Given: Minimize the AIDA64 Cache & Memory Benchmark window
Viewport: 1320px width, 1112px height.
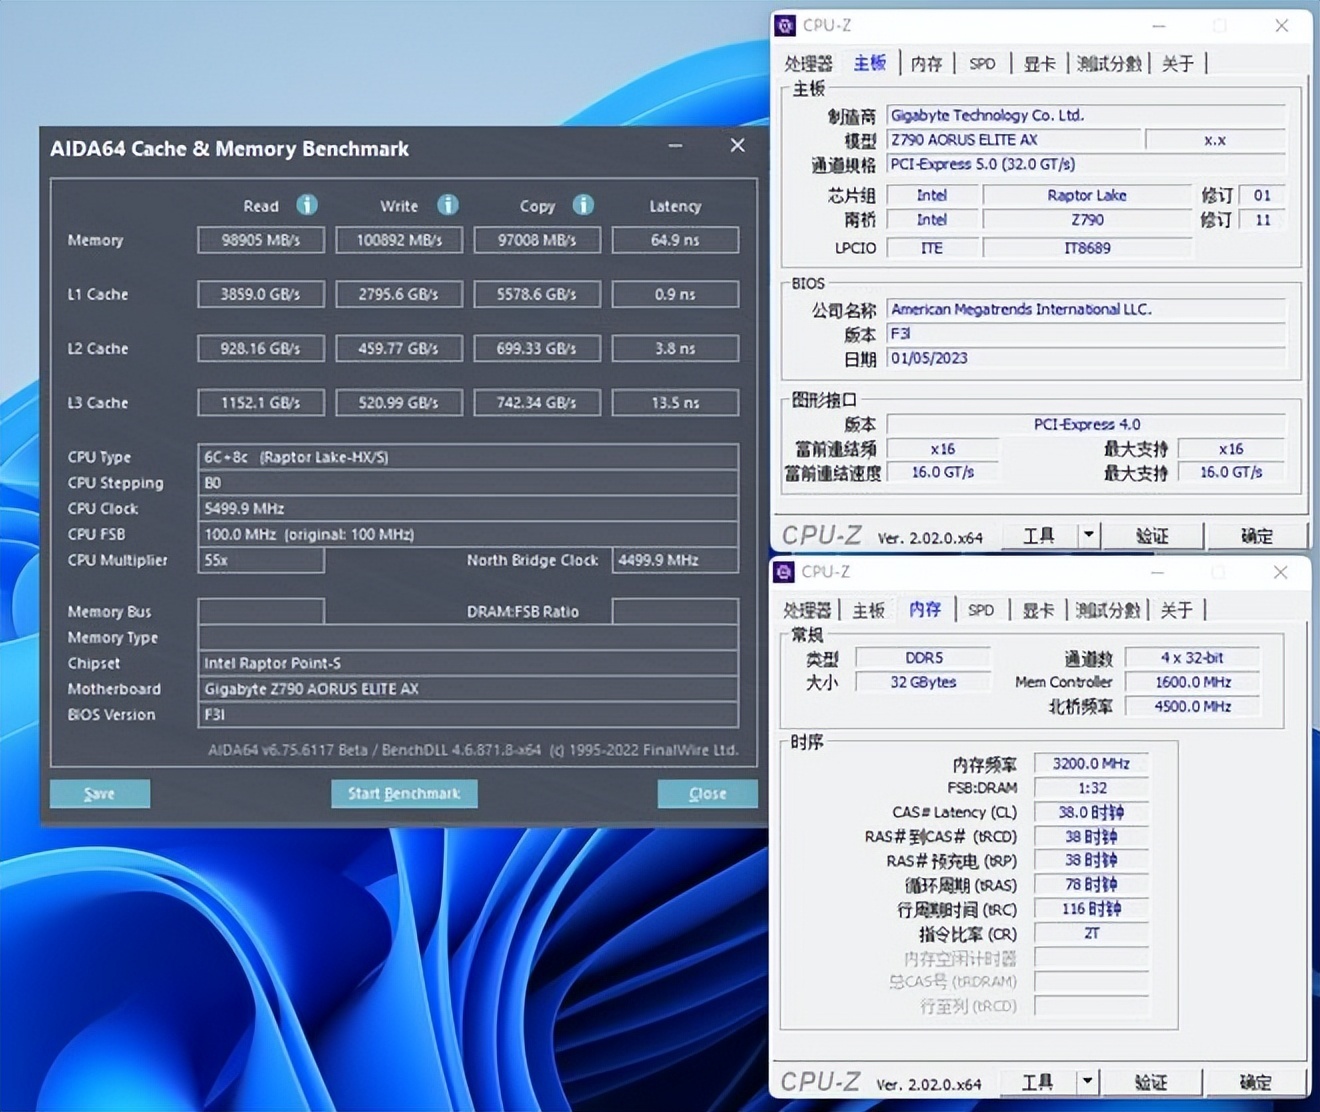Looking at the screenshot, I should click(x=676, y=146).
